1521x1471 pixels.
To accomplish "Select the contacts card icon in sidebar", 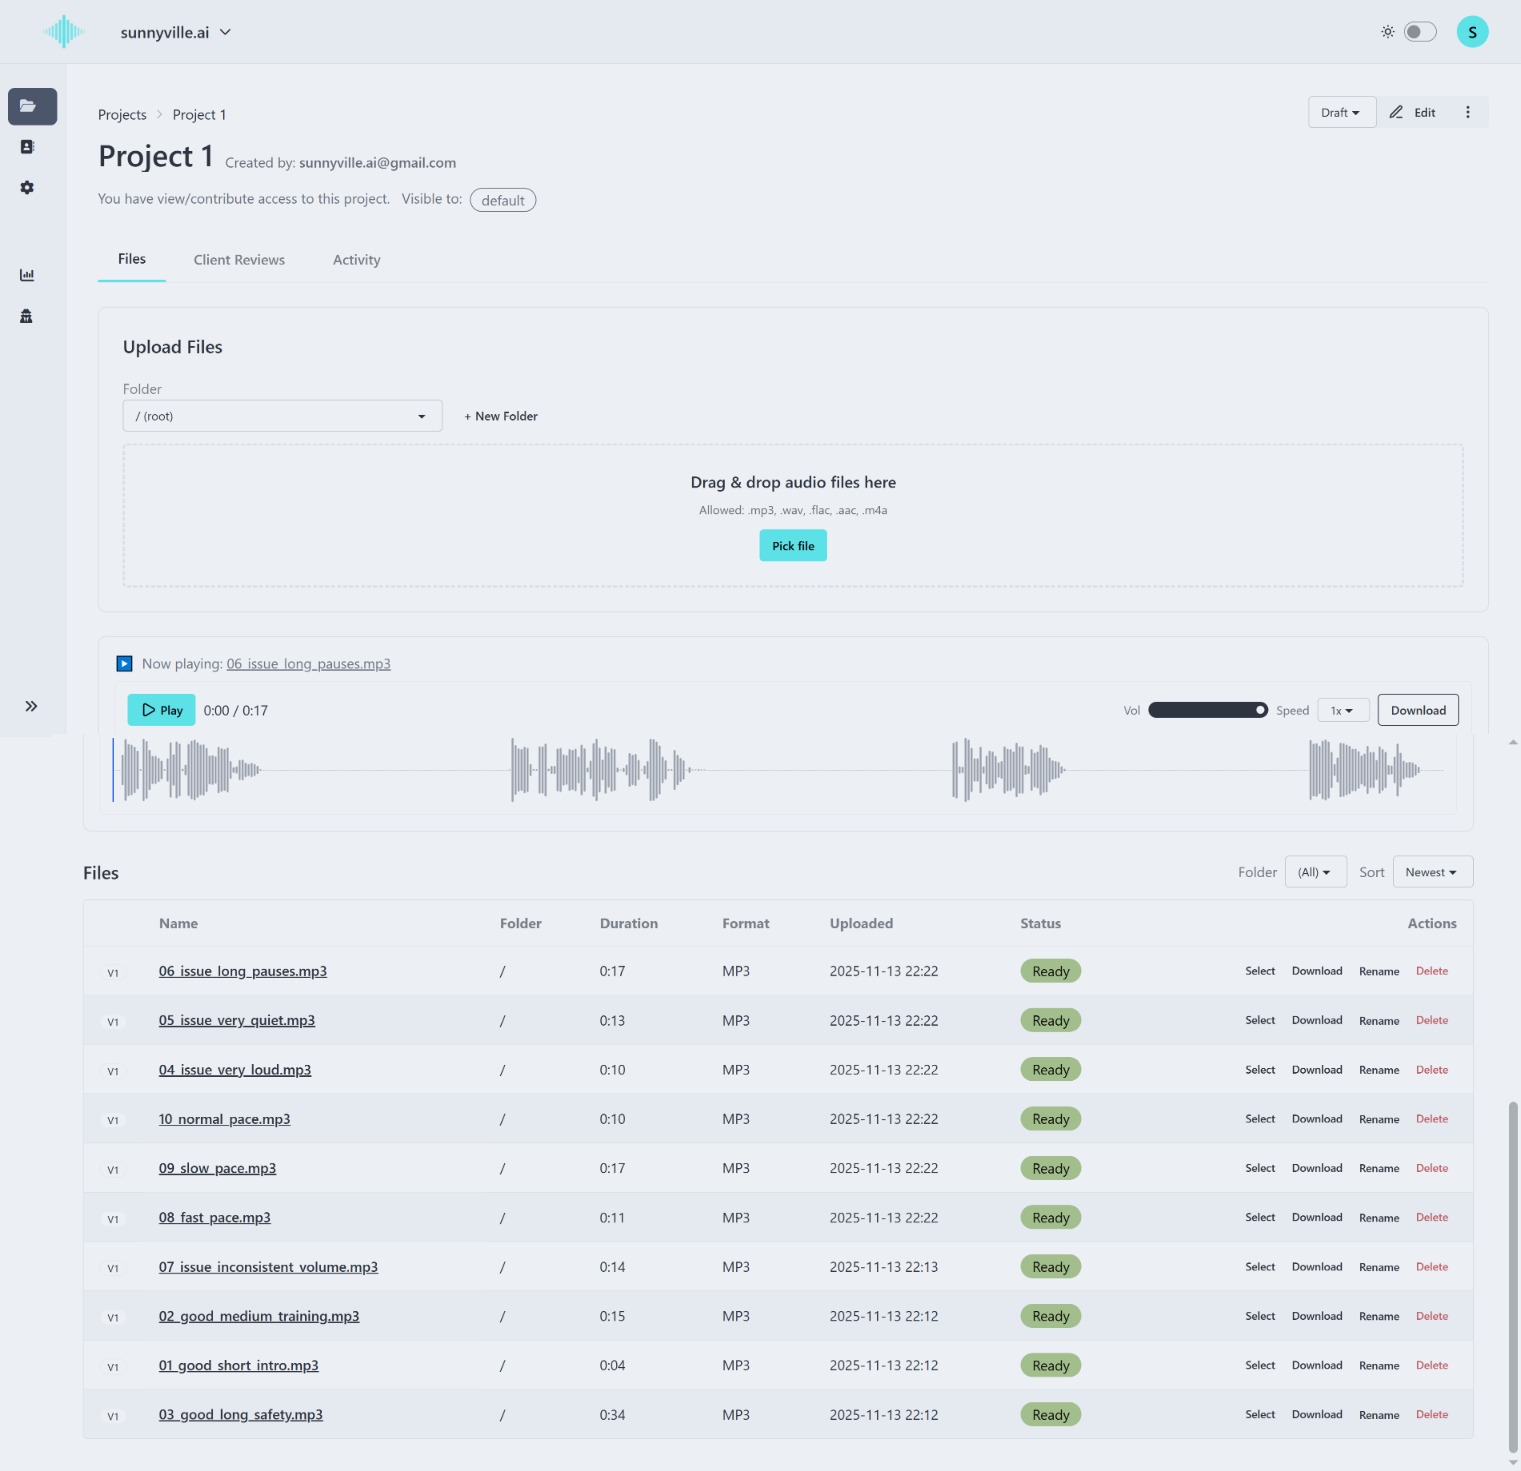I will 27,146.
